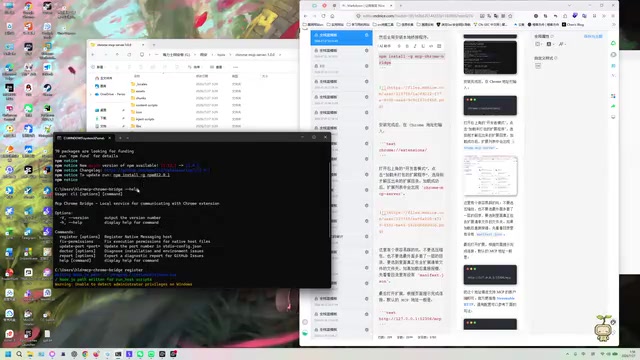Screen dimensions: 640x360
Task: Select the _locales folder in Explorer
Action: [x=139, y=84]
